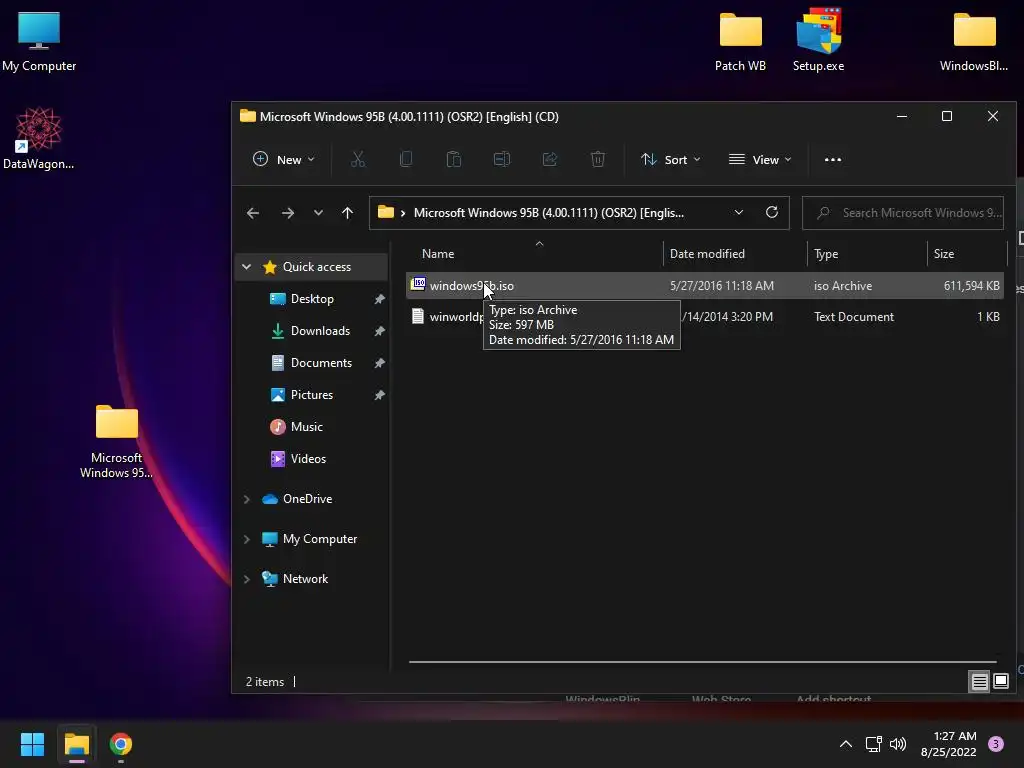The height and width of the screenshot is (768, 1024).
Task: Go forward with the right arrow
Action: click(287, 213)
